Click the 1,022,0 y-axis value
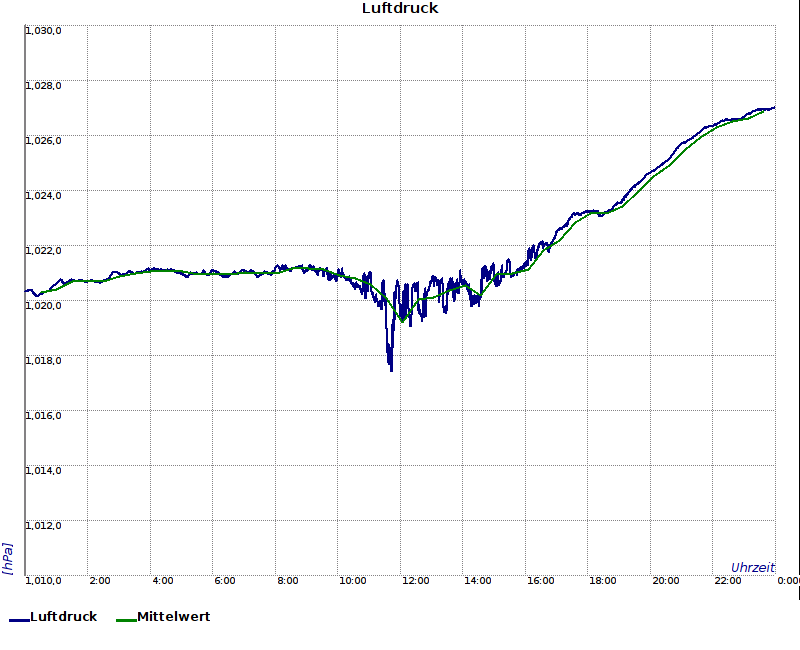Screen dimensions: 800x650 pyautogui.click(x=43, y=251)
